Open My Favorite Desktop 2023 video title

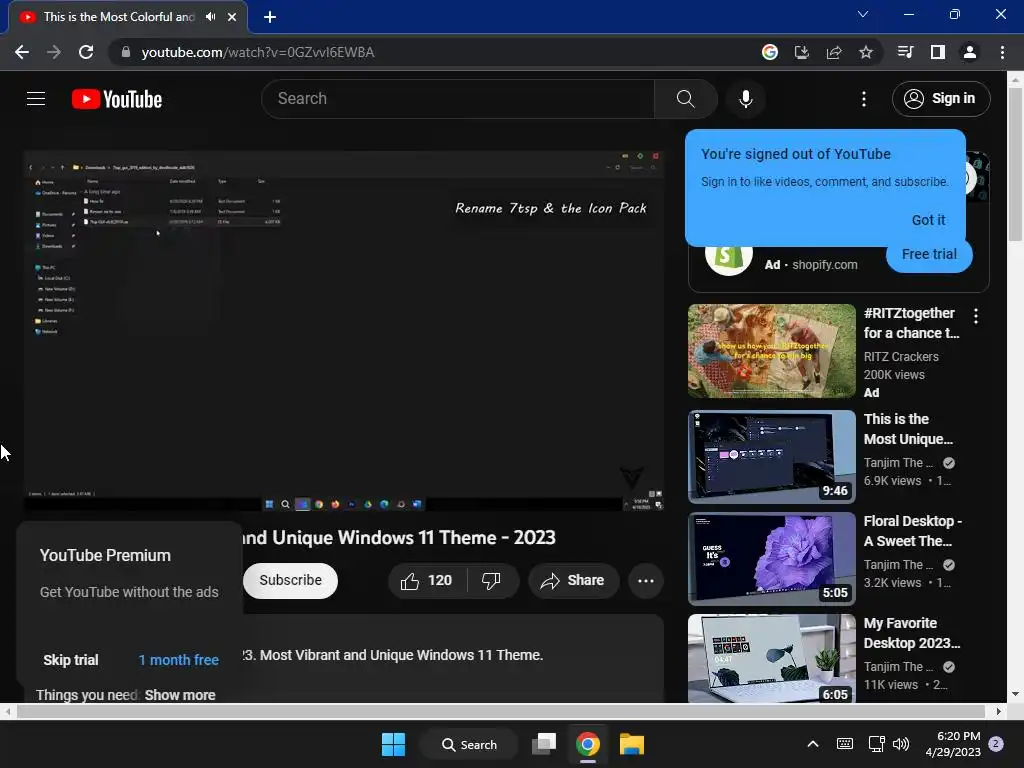click(912, 633)
